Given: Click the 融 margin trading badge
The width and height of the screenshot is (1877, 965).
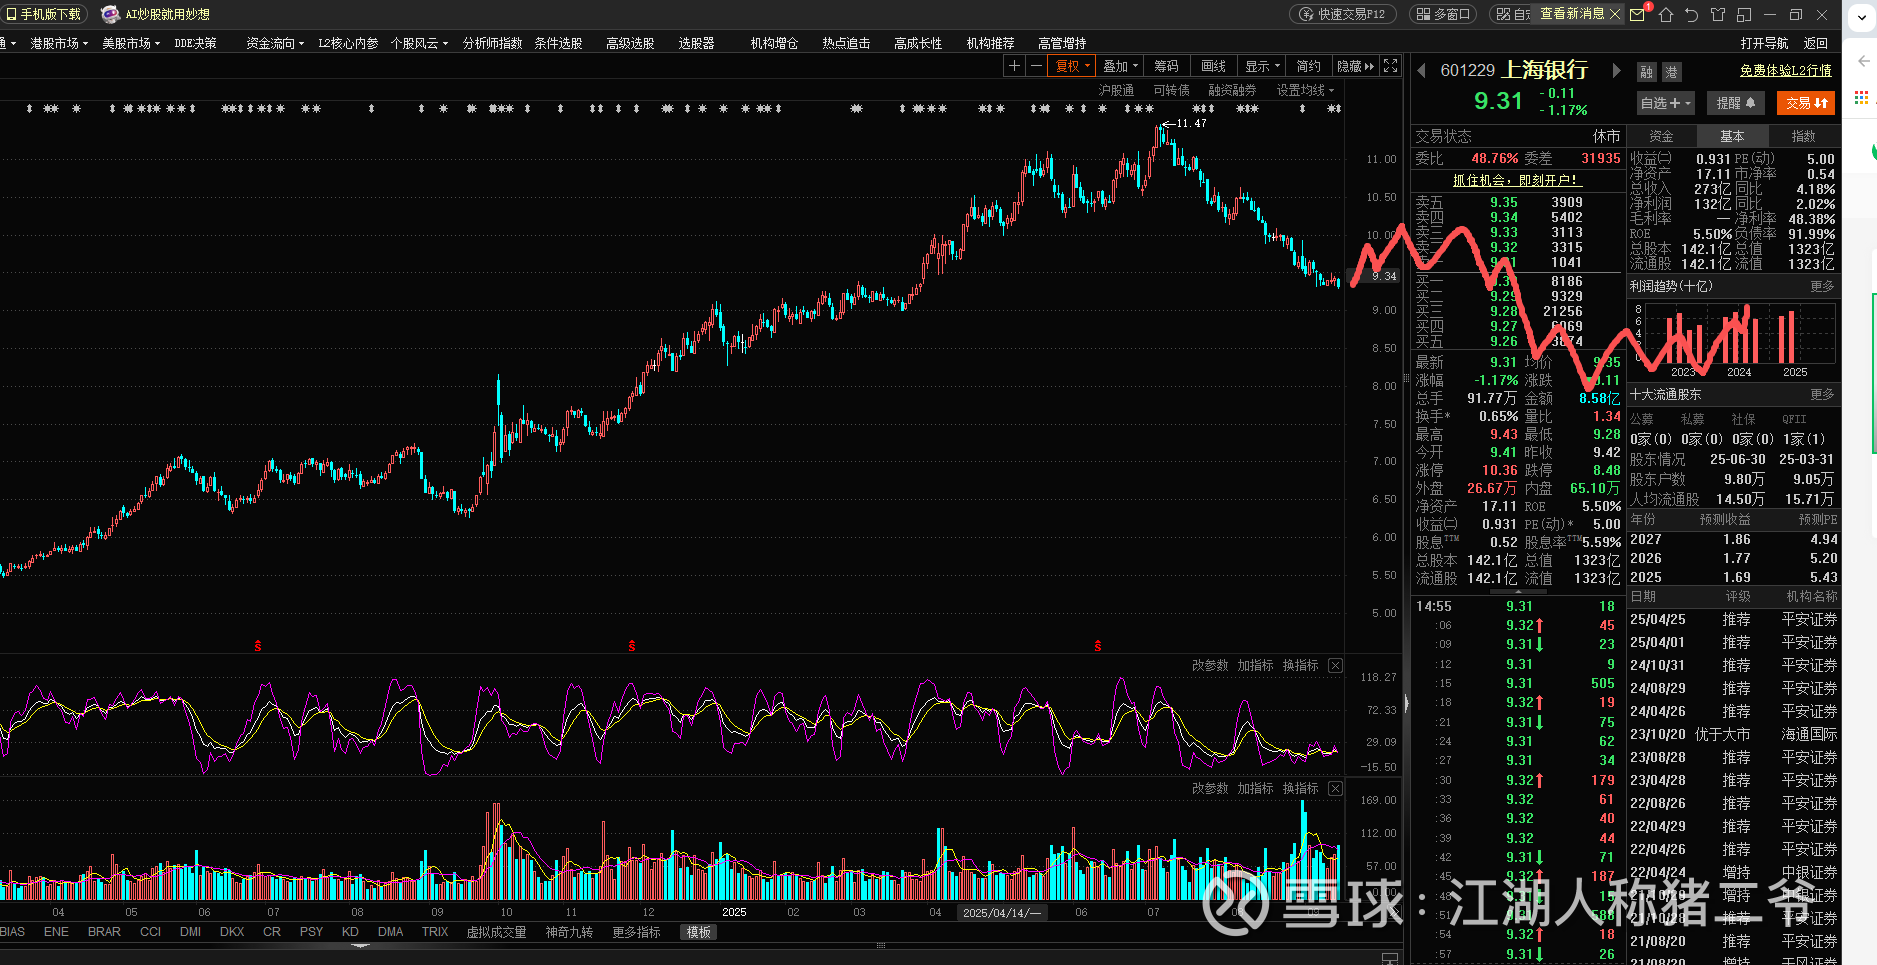Looking at the screenshot, I should 1646,72.
